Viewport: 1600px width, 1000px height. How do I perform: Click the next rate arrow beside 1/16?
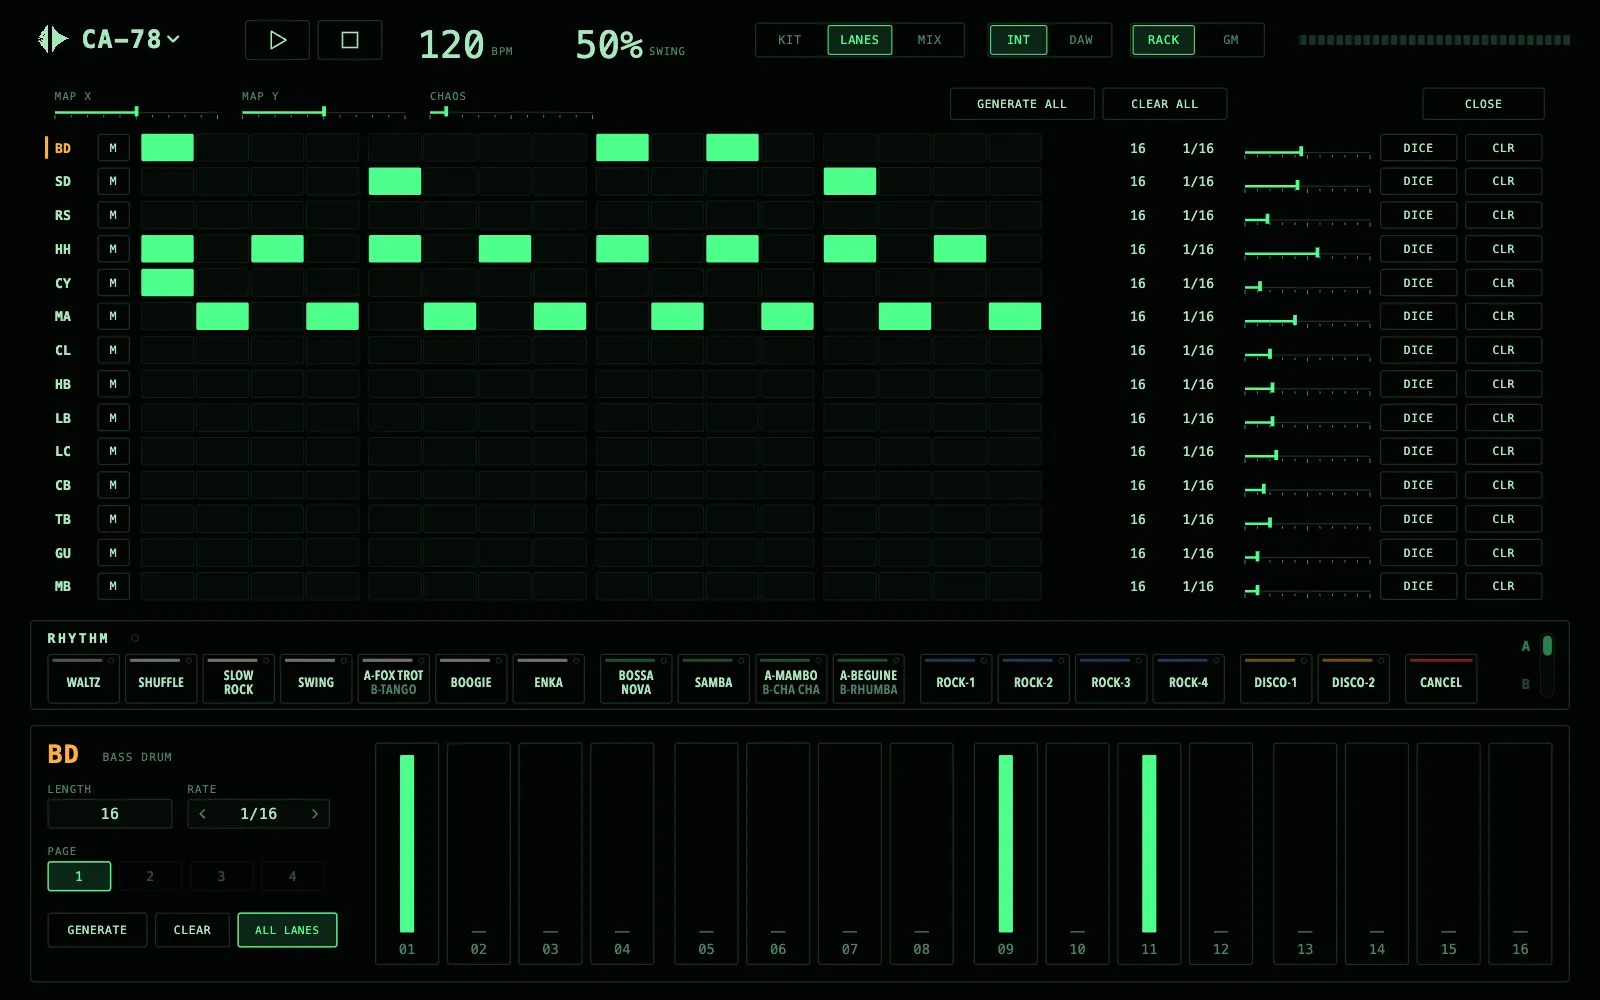315,814
